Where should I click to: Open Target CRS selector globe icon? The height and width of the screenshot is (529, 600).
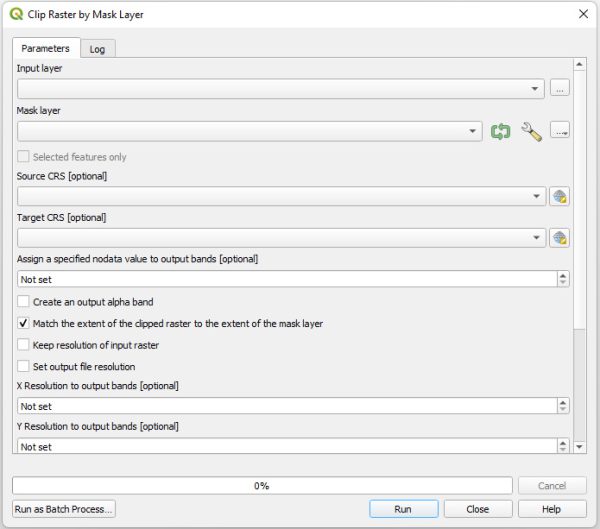click(559, 238)
